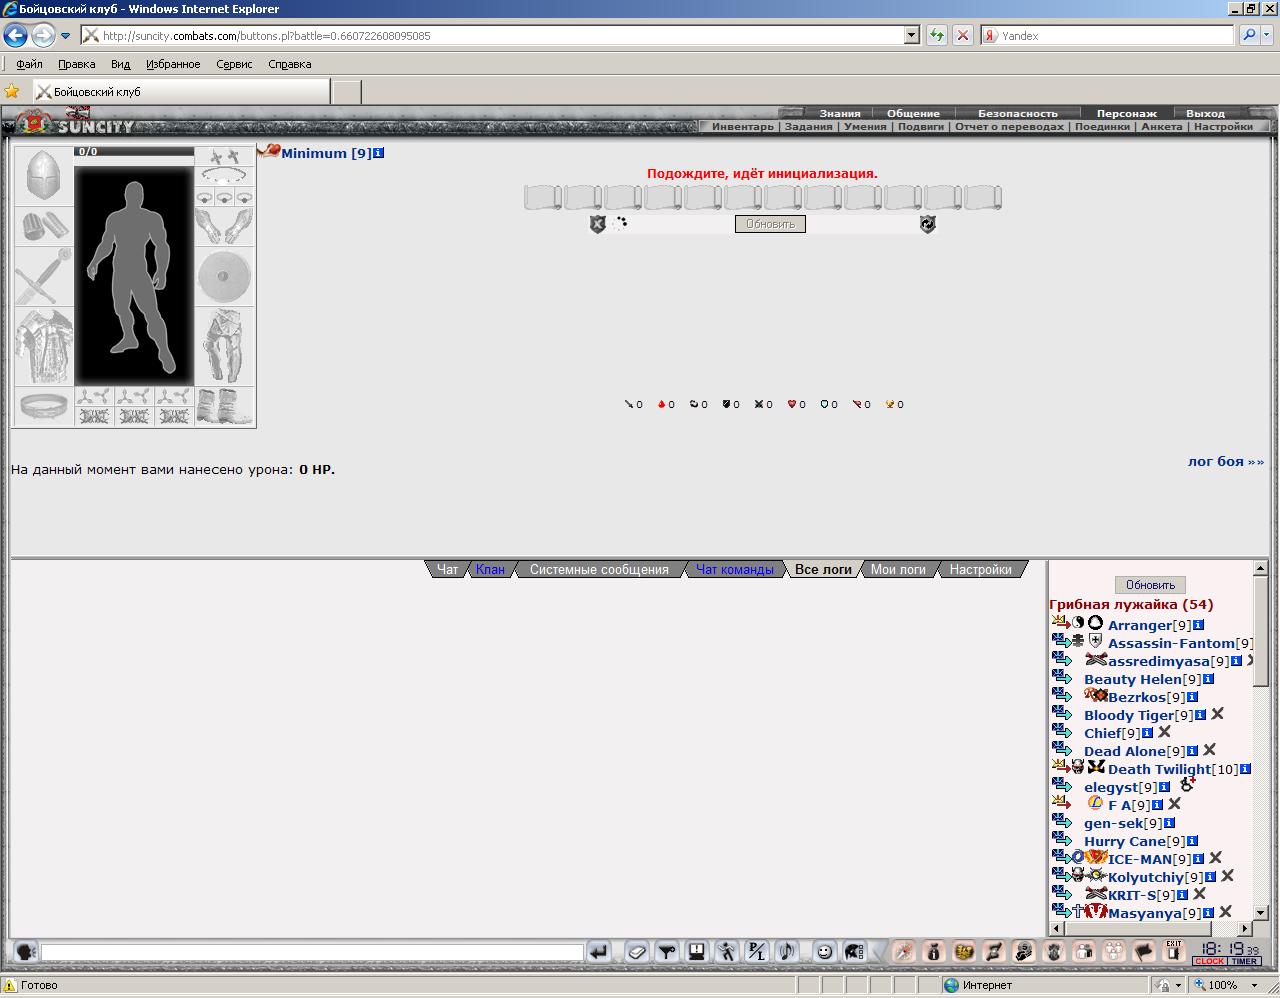Viewport: 1280px width, 998px height.
Task: Click private message arrow beside Beauty Helen
Action: click(x=1062, y=679)
